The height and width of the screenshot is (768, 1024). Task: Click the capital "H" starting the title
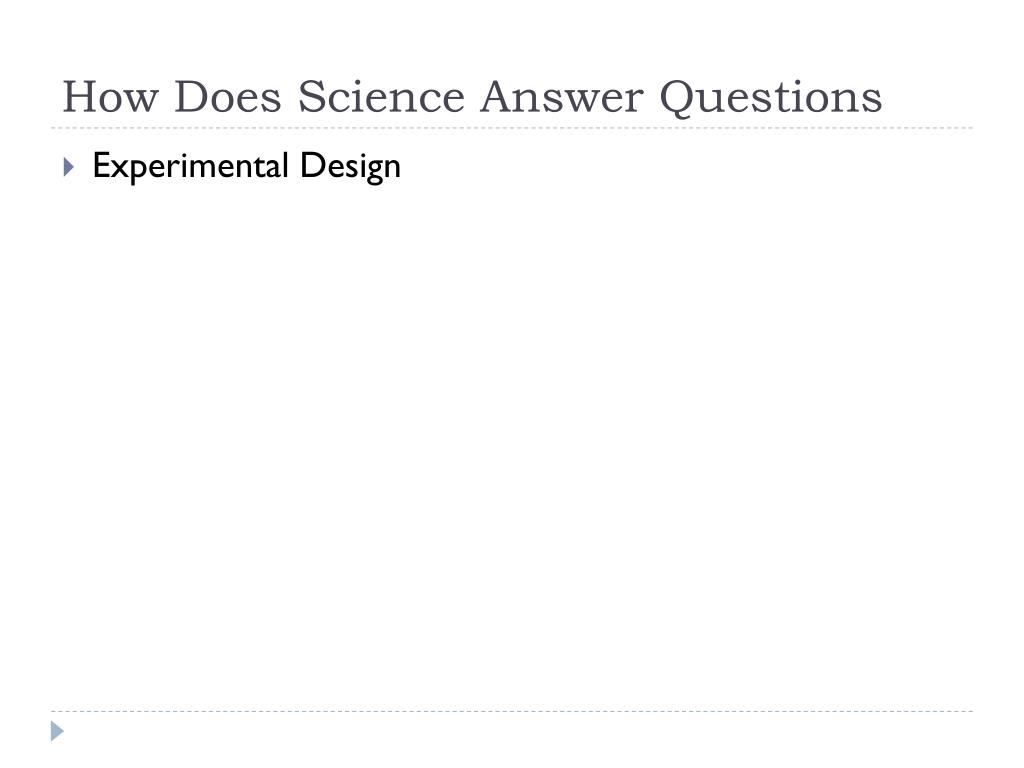point(80,97)
